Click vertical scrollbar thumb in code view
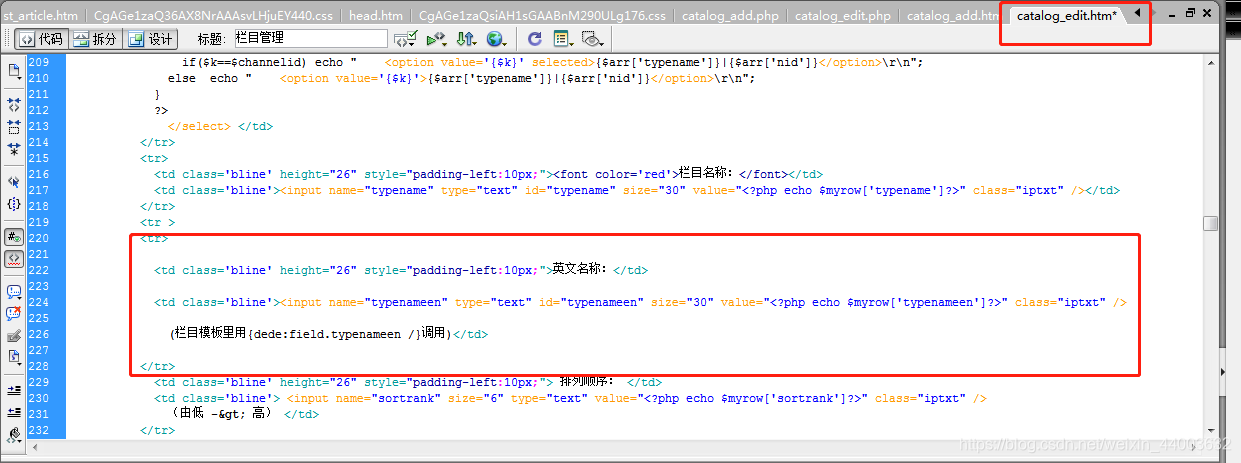This screenshot has height=463, width=1241. (x=1210, y=224)
